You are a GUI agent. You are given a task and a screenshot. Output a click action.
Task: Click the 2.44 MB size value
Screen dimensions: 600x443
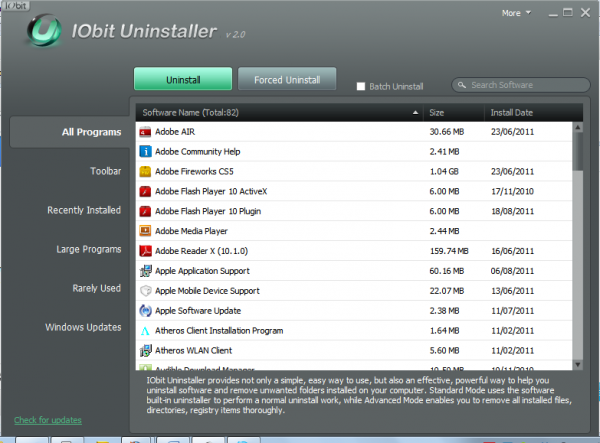[x=444, y=231]
